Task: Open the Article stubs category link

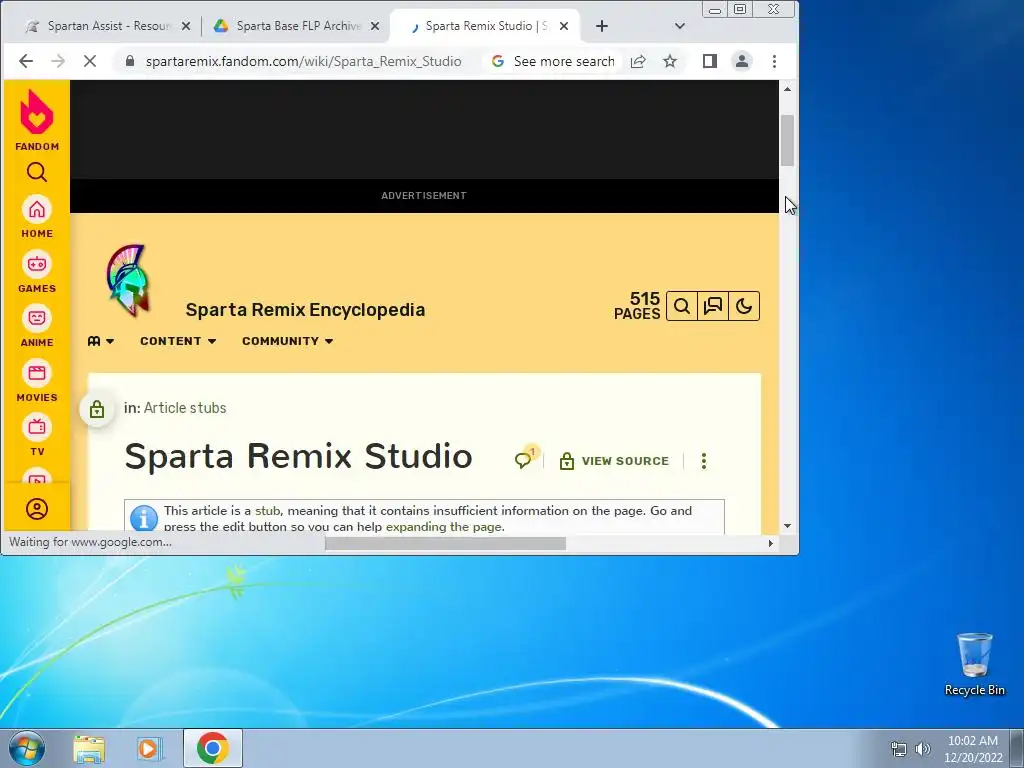Action: point(185,408)
